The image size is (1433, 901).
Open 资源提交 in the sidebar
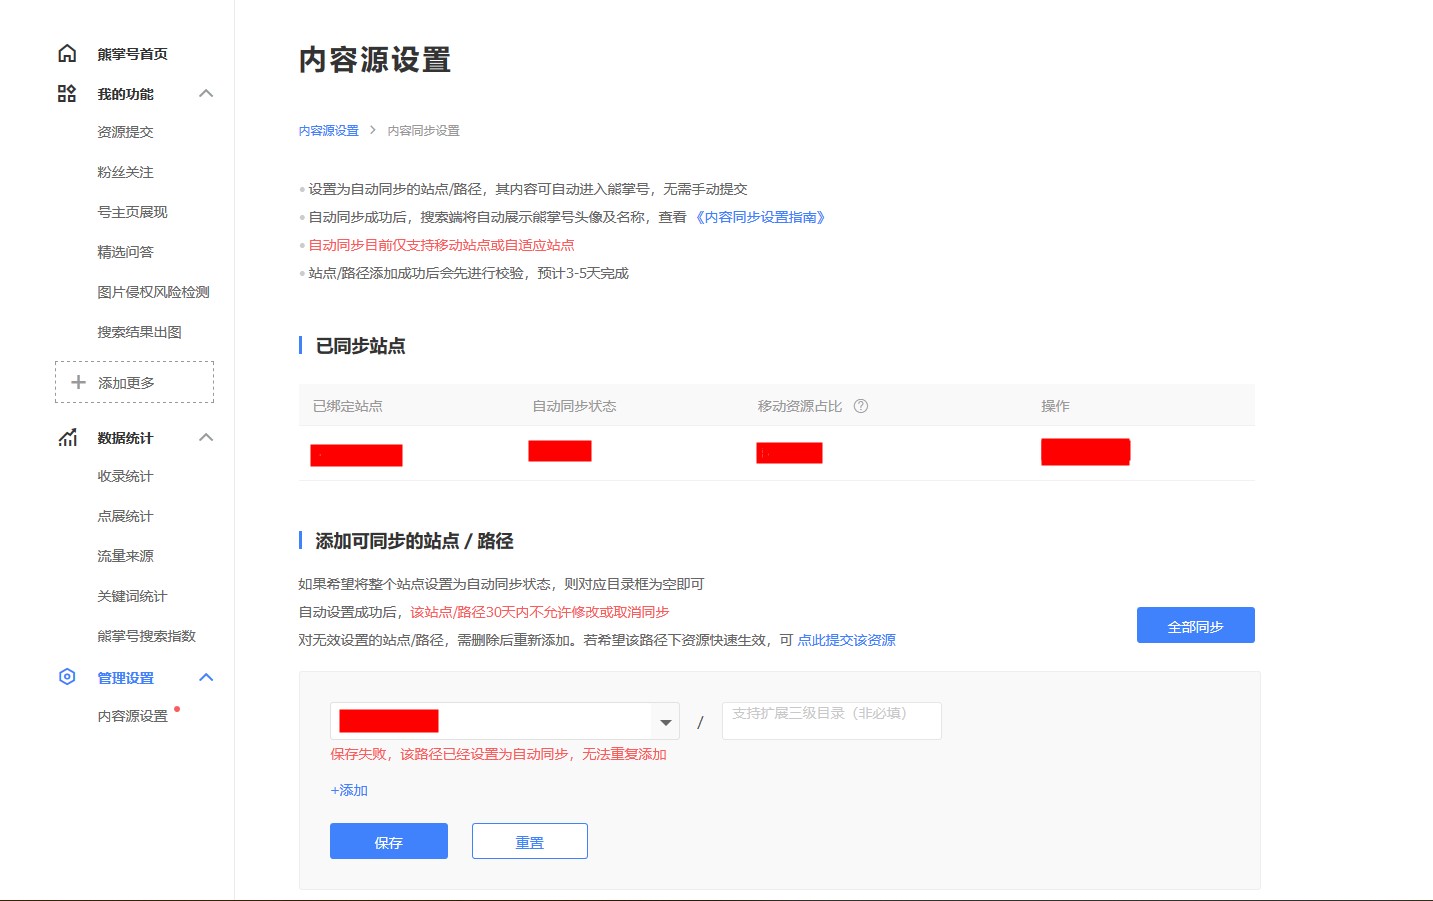coord(125,132)
